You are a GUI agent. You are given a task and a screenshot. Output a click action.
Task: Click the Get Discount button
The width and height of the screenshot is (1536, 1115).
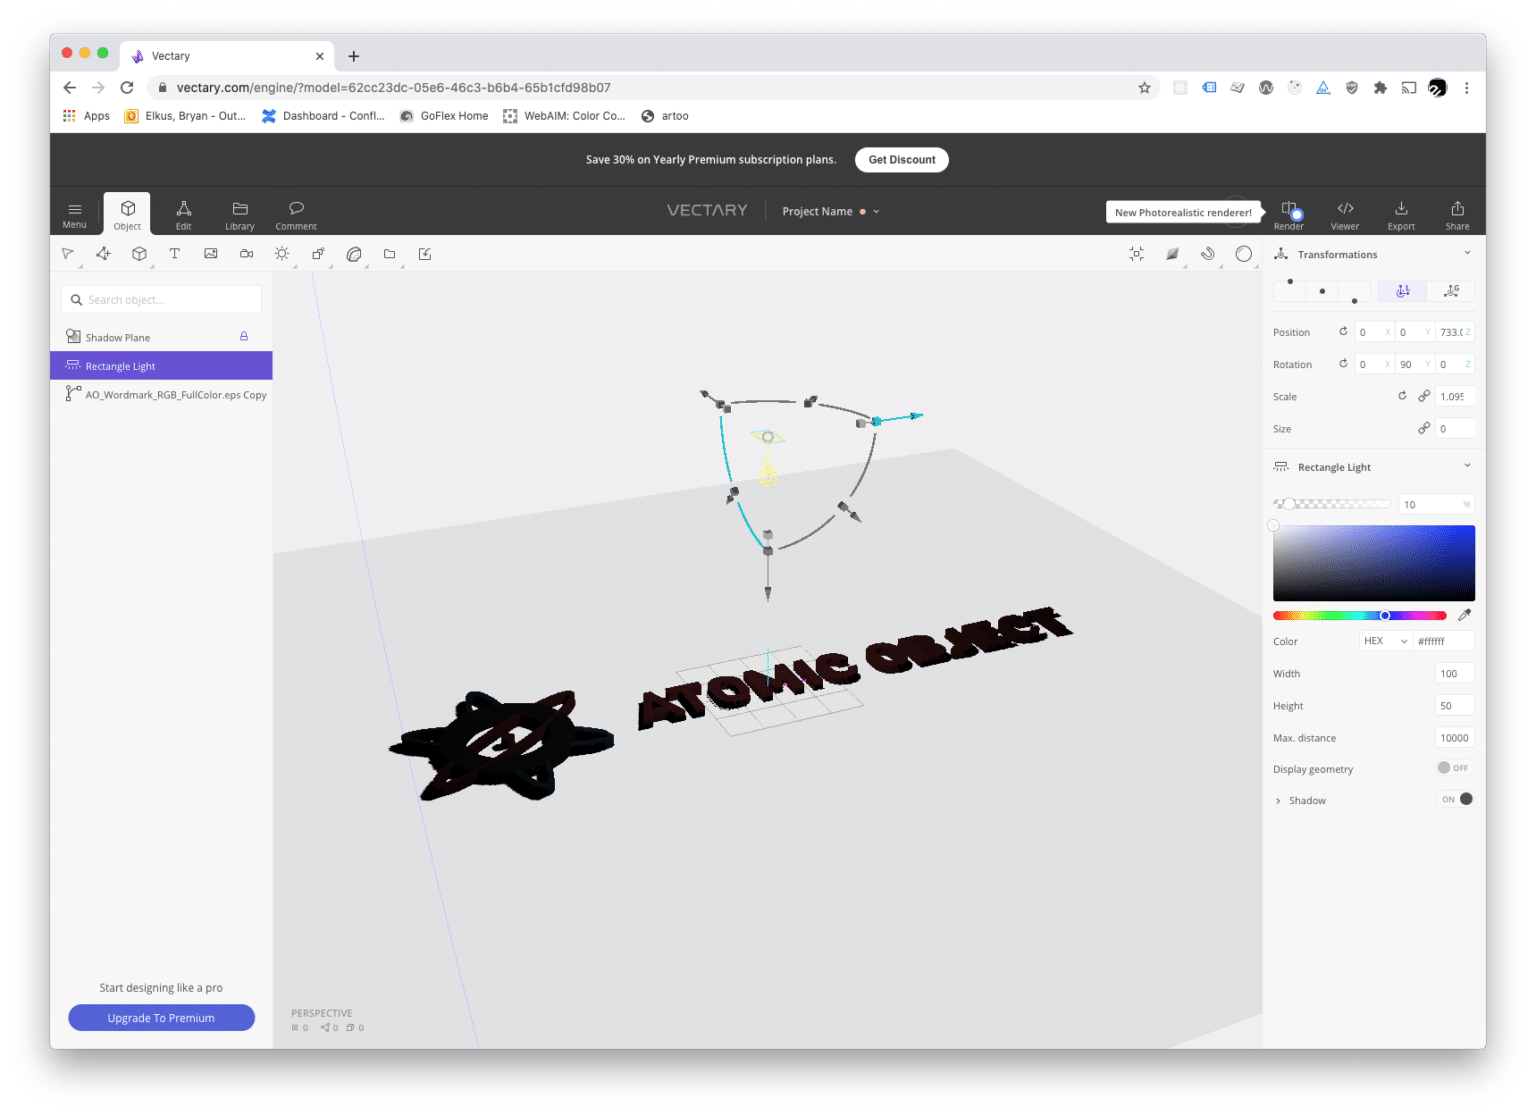click(x=901, y=159)
